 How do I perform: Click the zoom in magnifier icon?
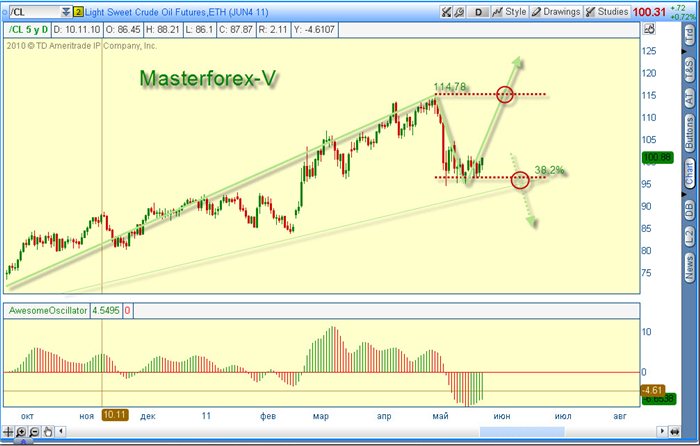[x=21, y=432]
